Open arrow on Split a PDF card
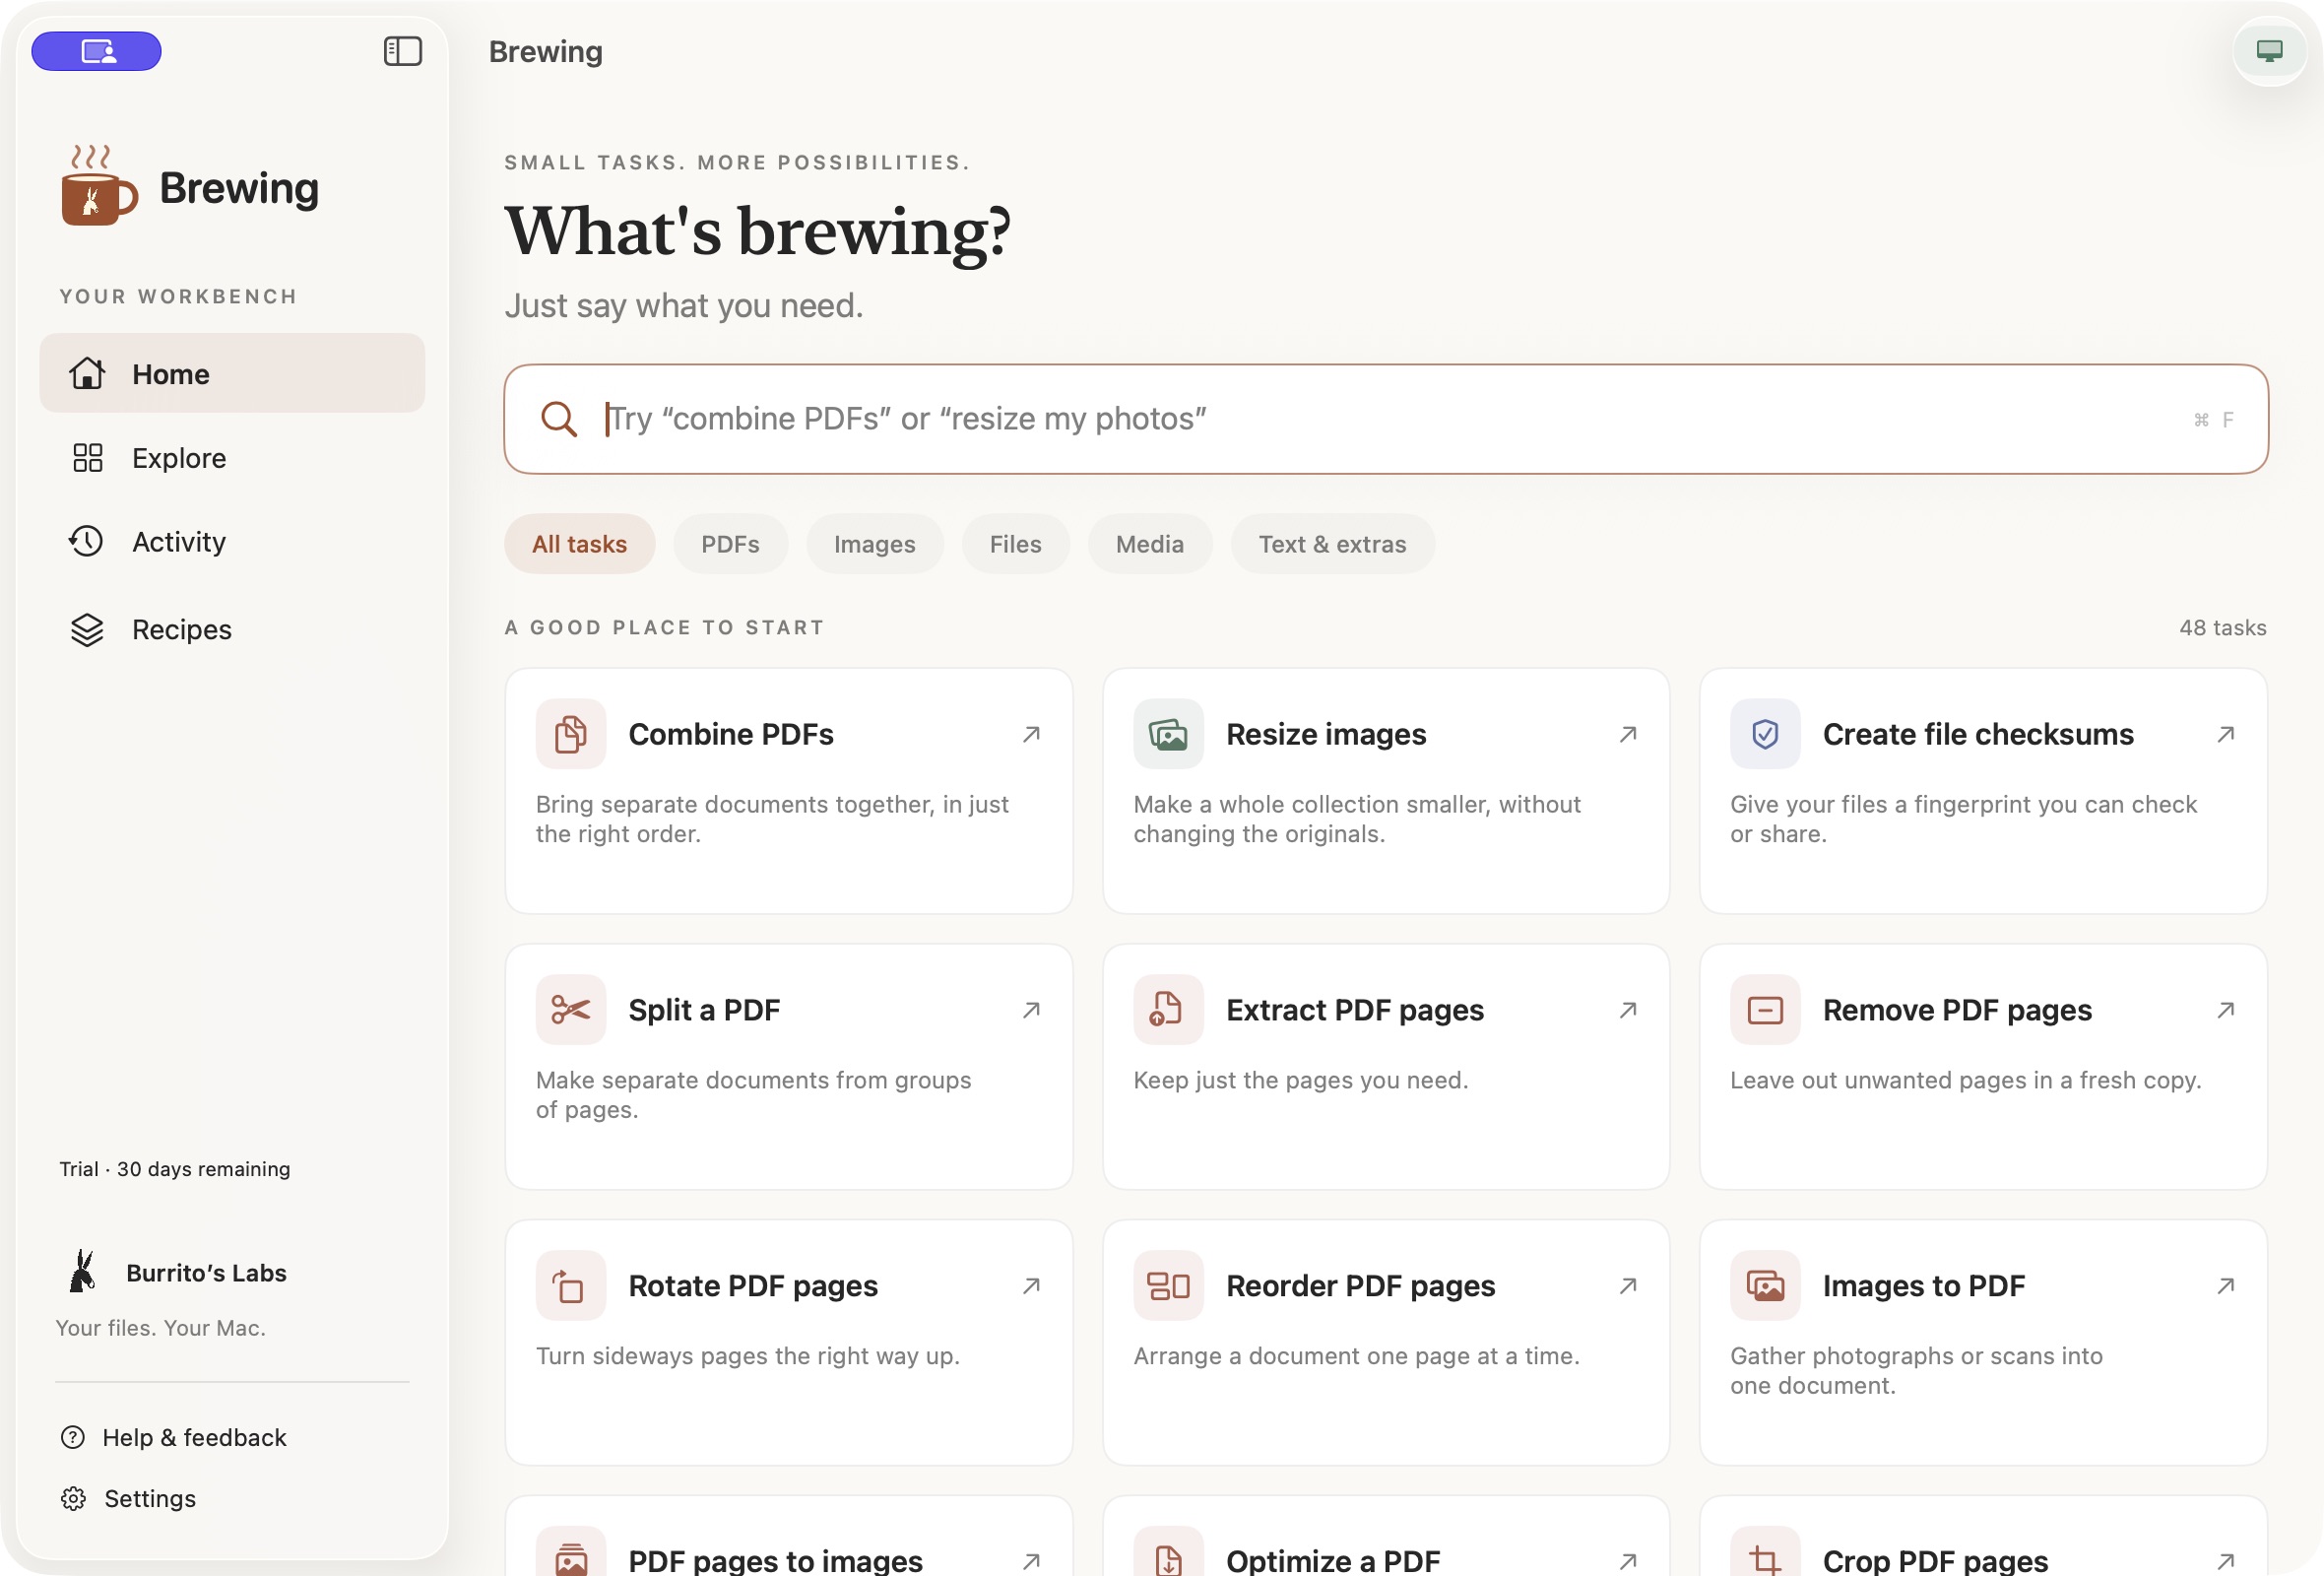The width and height of the screenshot is (2324, 1576). pos(1031,1011)
